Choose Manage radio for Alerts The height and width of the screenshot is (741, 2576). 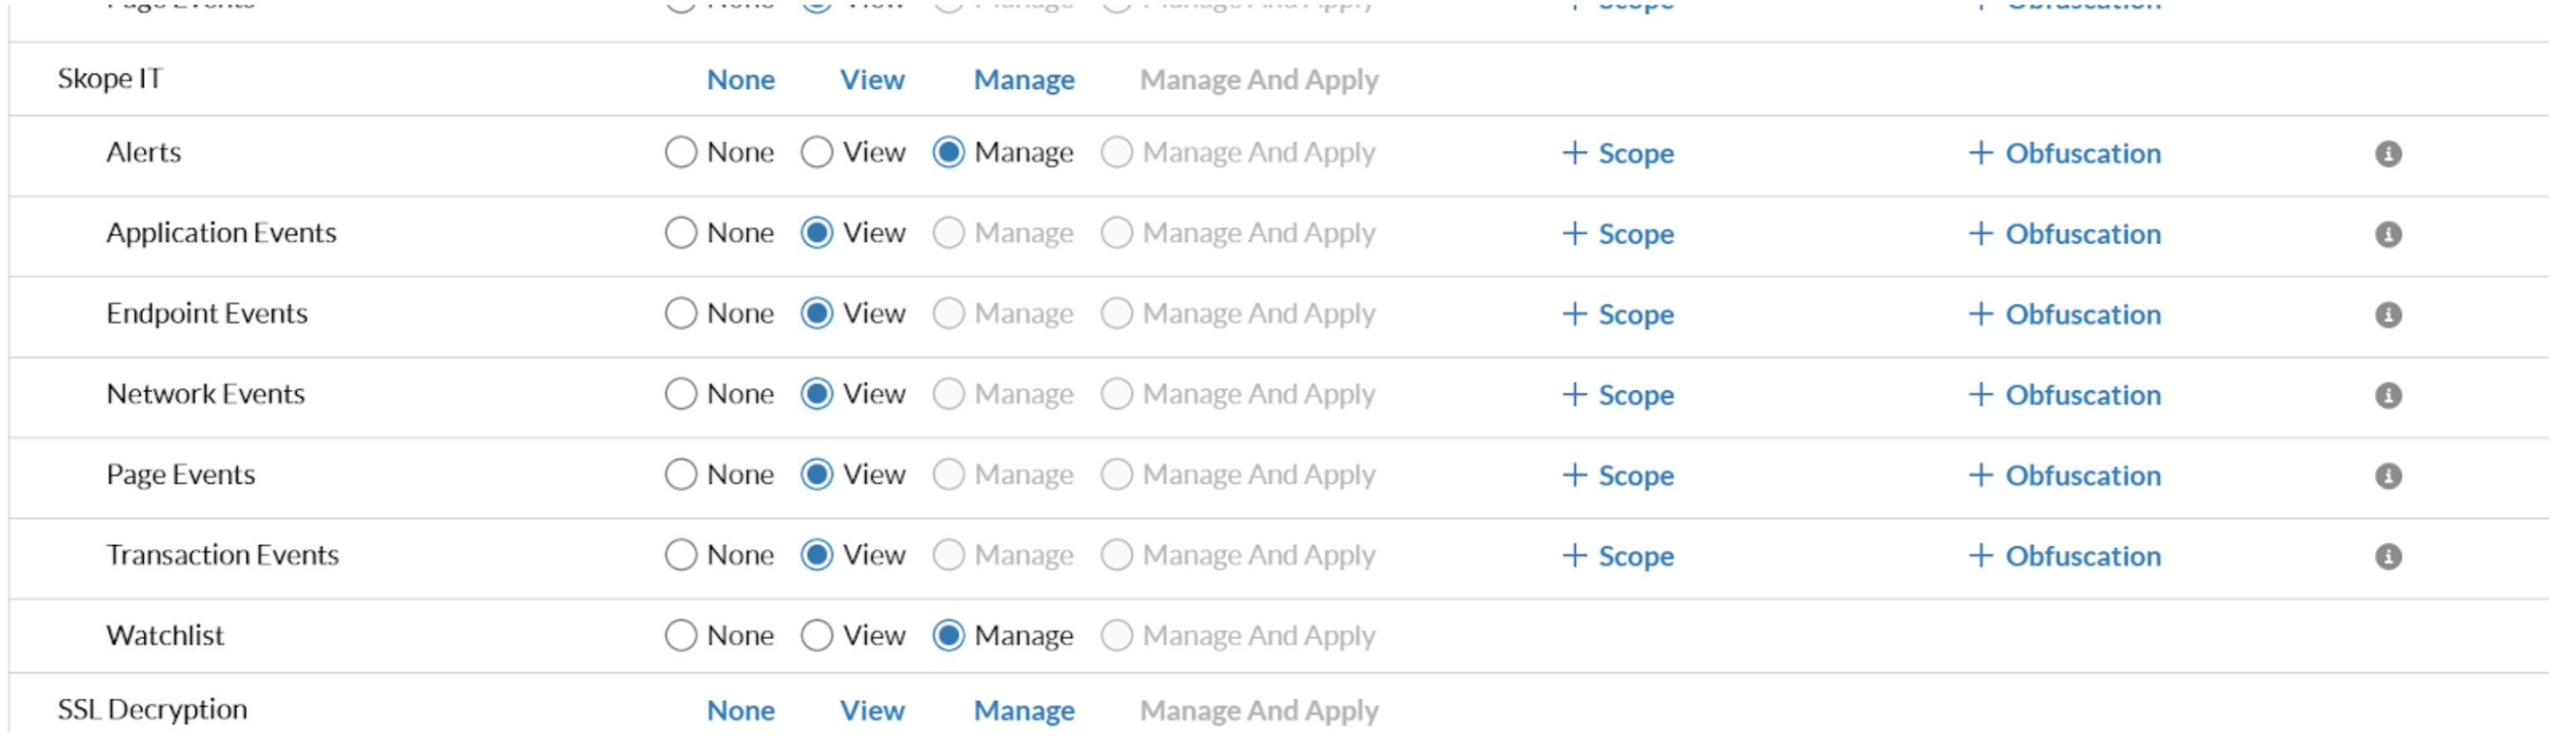pos(948,153)
